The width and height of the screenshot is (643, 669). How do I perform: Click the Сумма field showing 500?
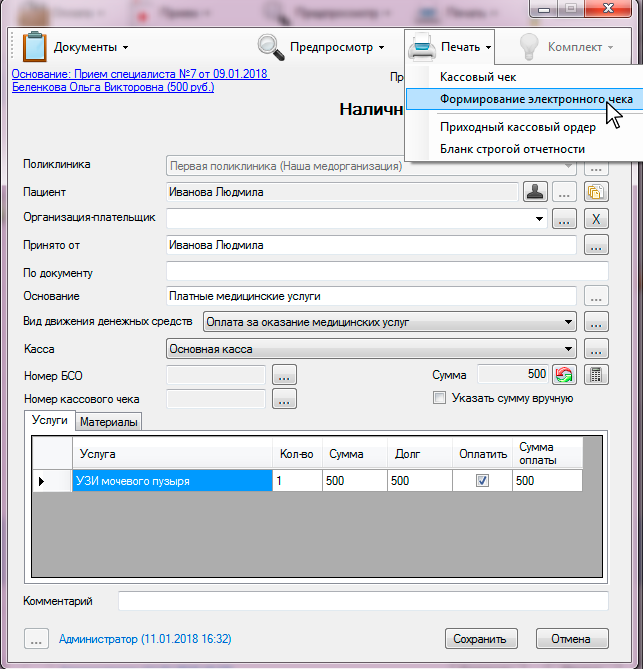pyautogui.click(x=513, y=374)
